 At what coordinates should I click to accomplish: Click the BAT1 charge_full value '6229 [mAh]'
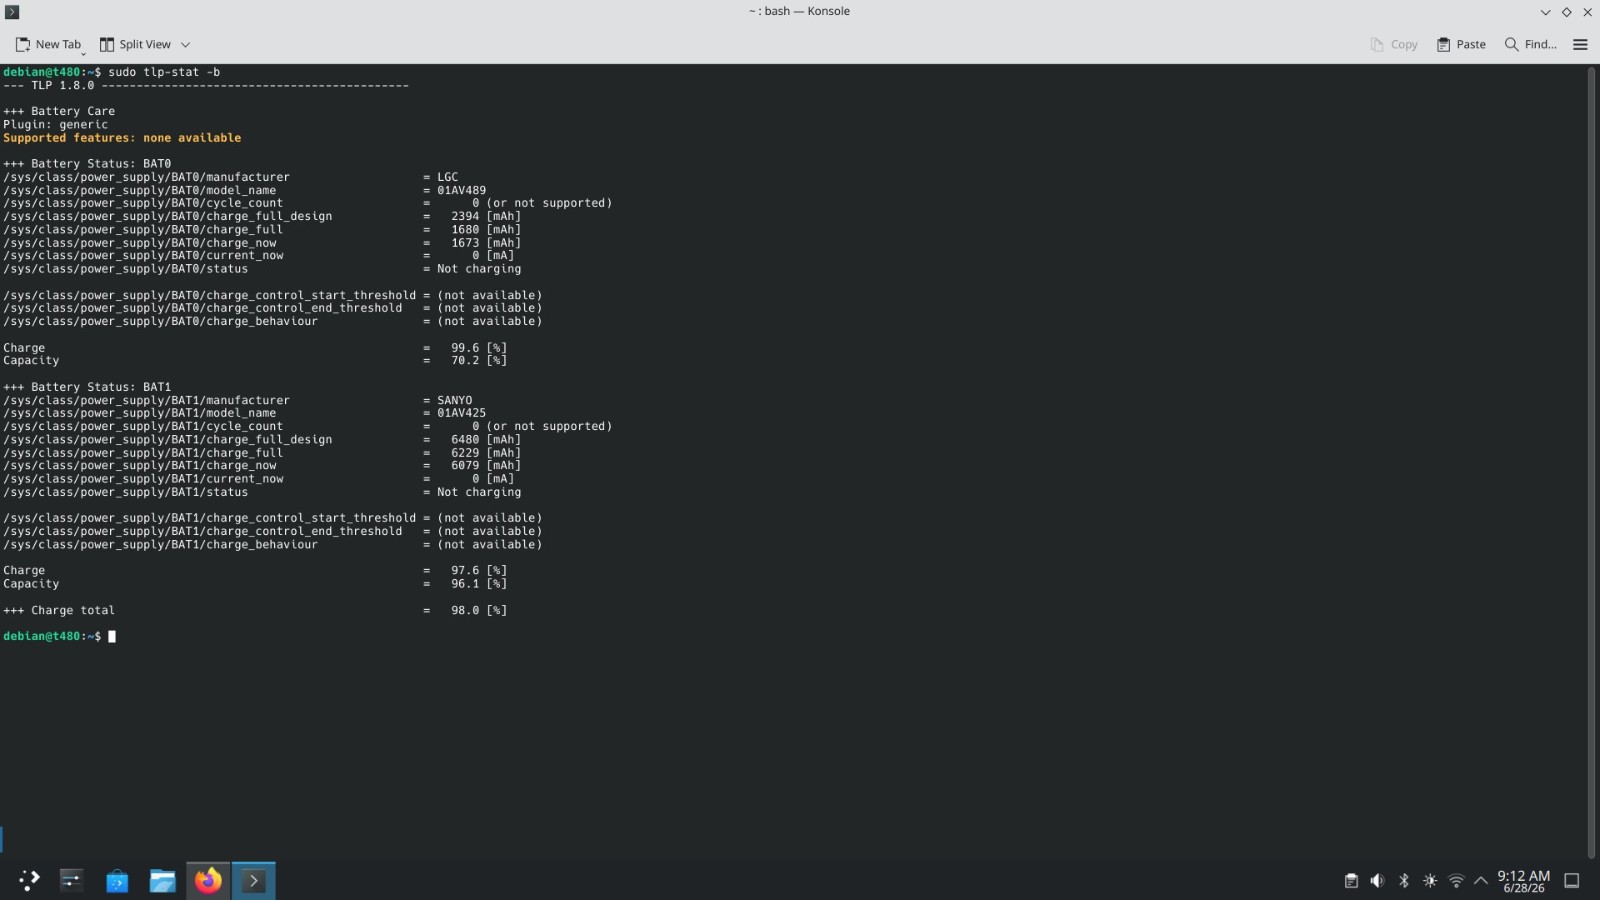[486, 453]
